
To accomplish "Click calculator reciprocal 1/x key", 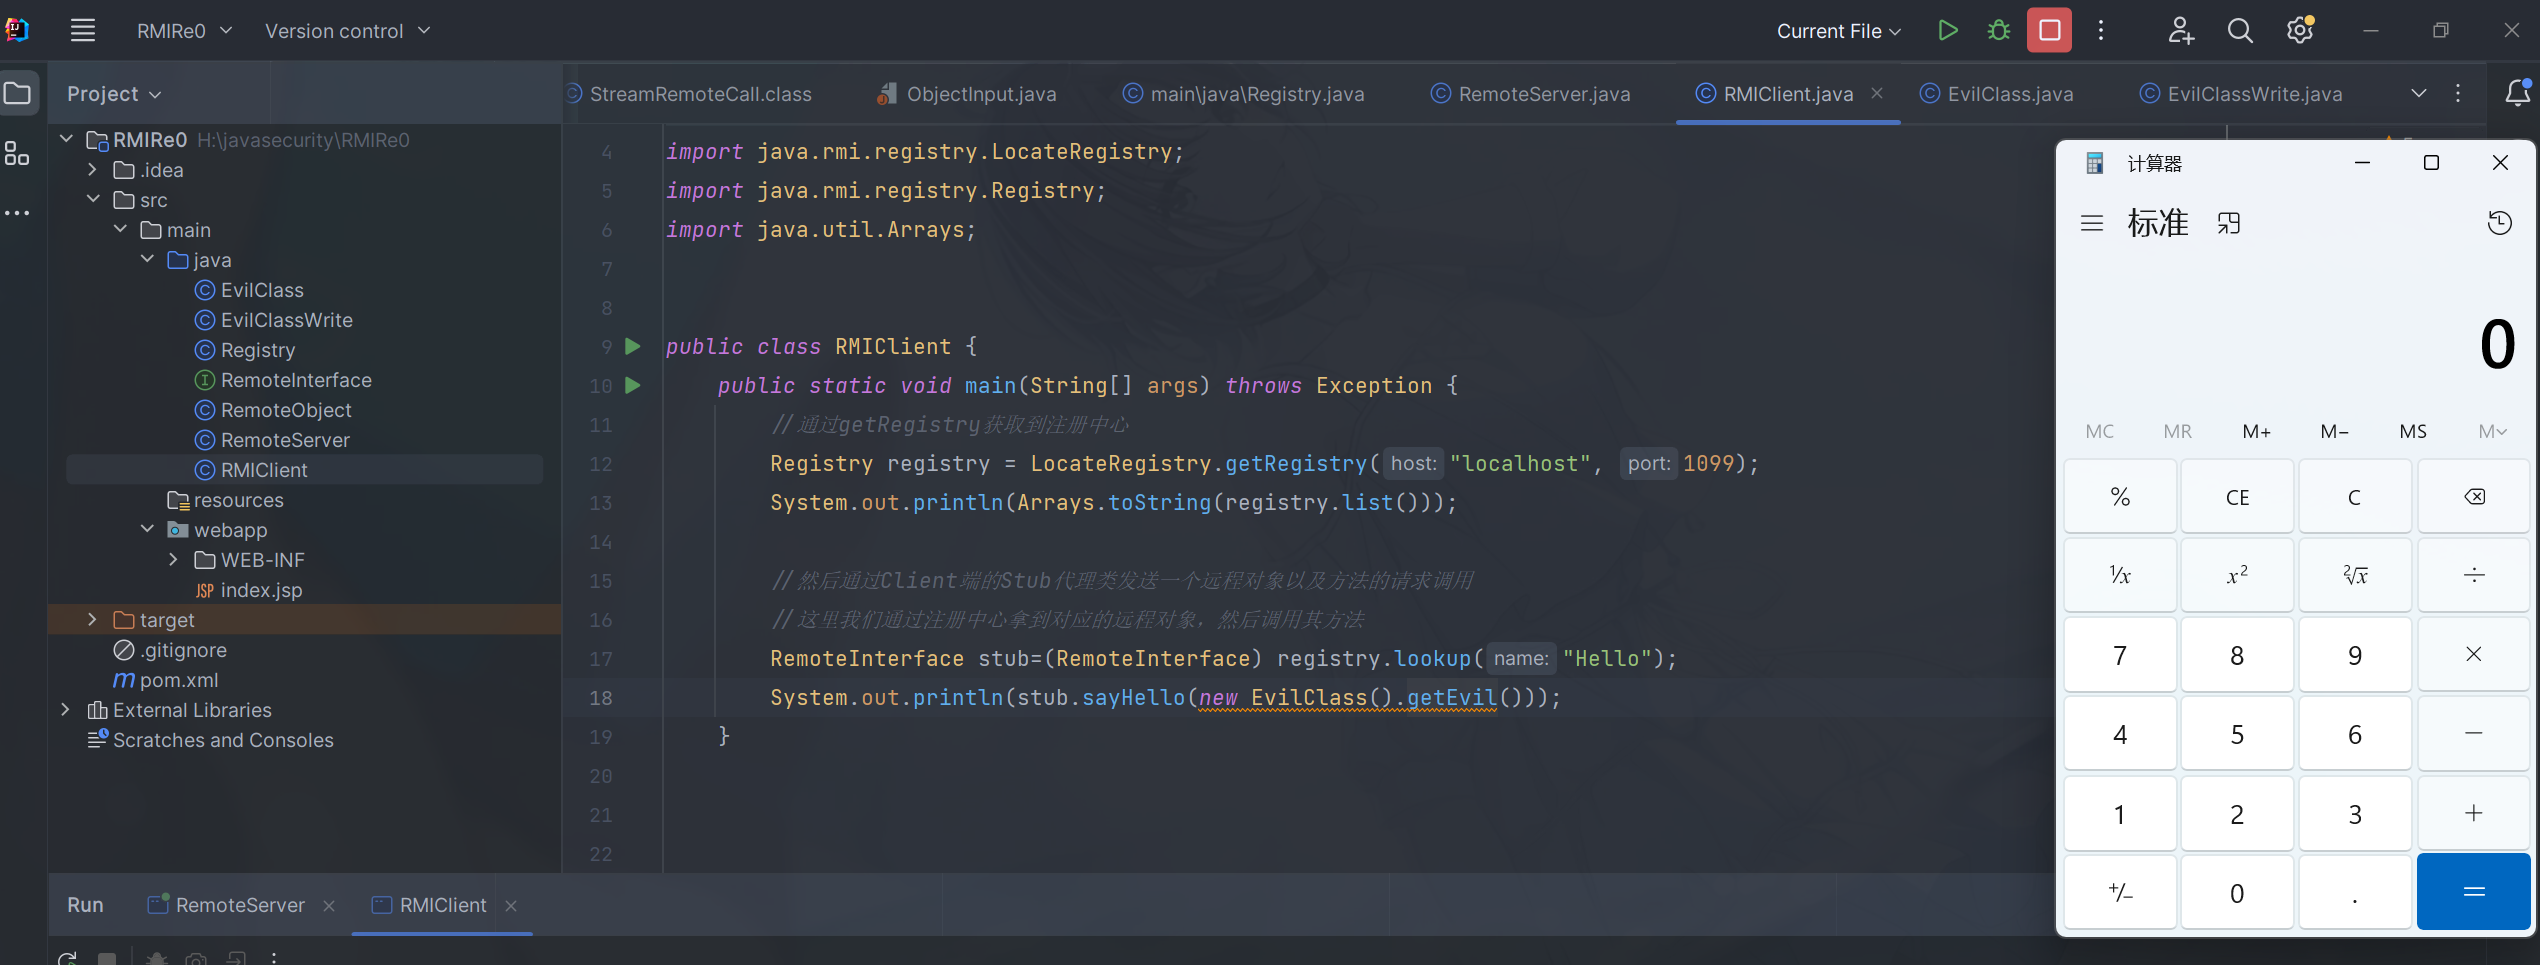I will point(2120,575).
